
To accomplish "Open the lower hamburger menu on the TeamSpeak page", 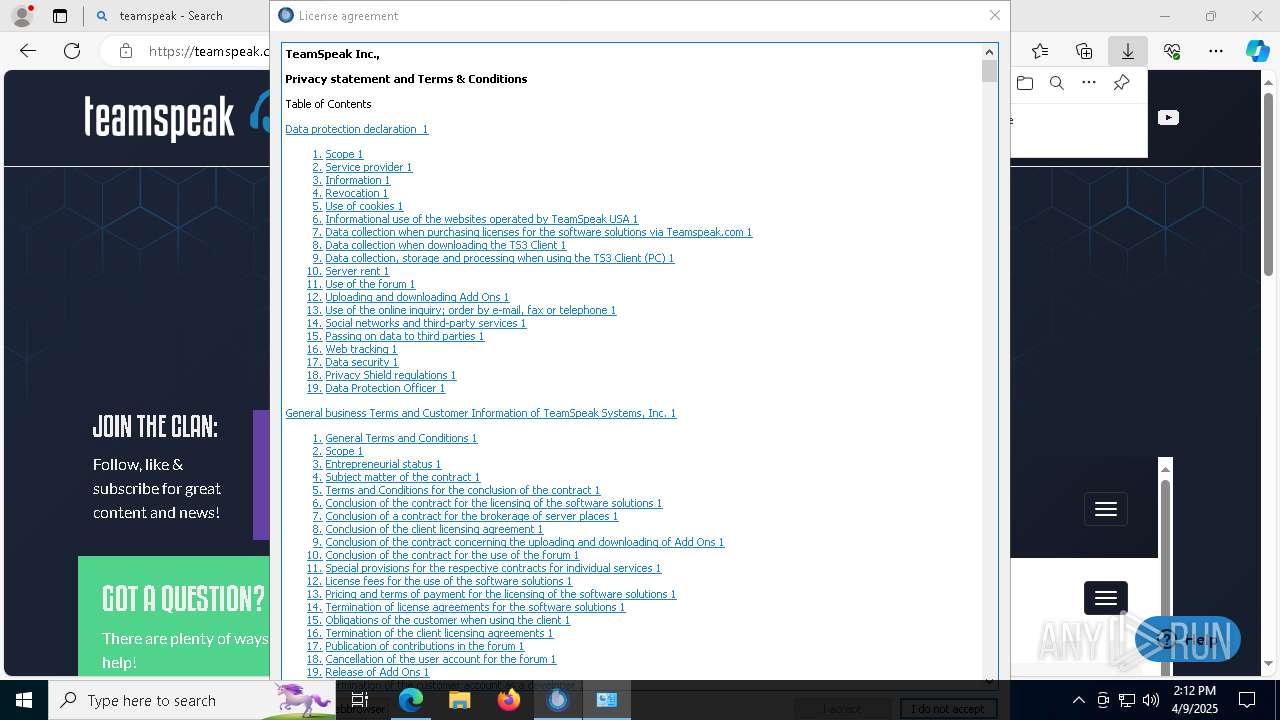I will (1106, 598).
